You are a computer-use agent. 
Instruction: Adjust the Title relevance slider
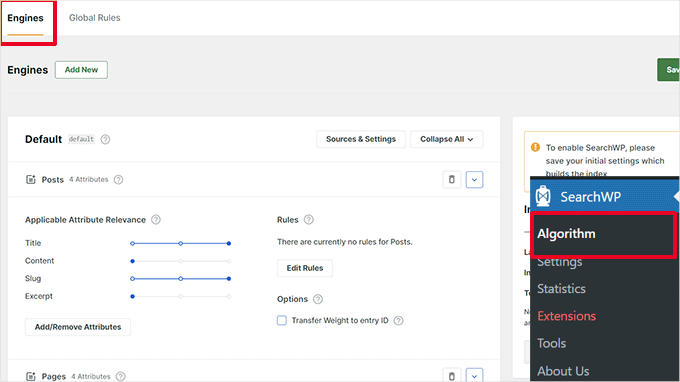point(180,243)
